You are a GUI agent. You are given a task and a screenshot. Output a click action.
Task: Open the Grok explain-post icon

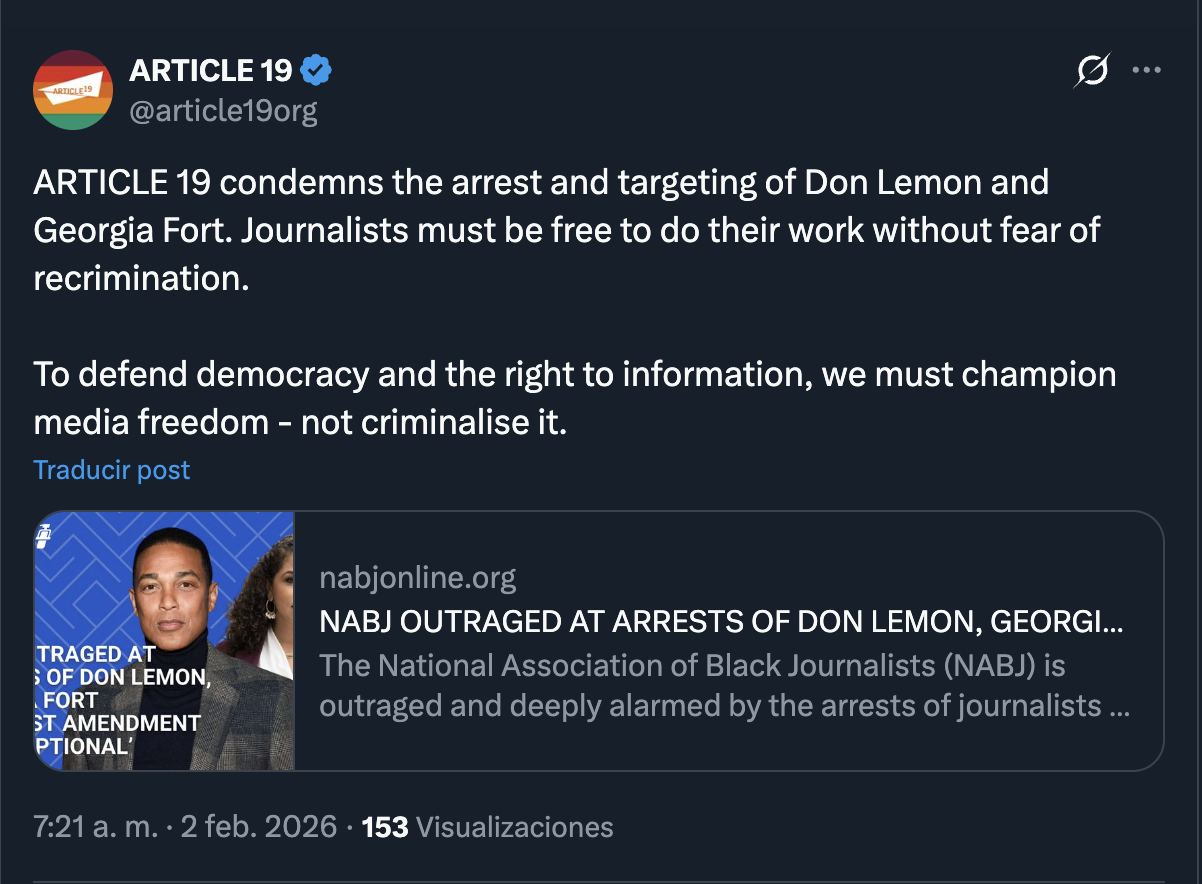click(x=1092, y=71)
